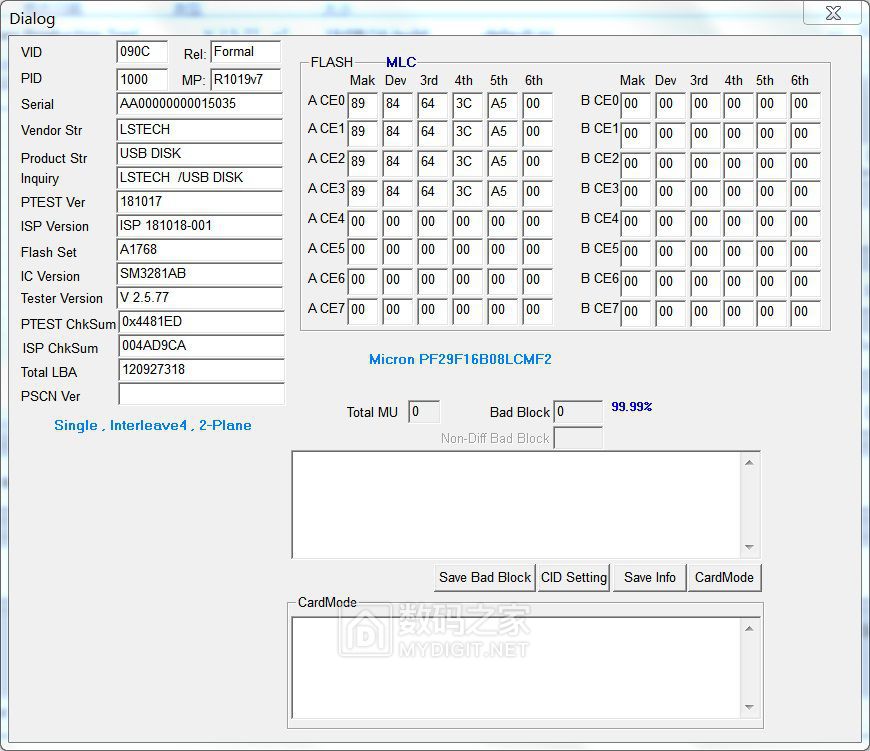
Task: Click the Product Str USB DISK field
Action: tap(199, 154)
